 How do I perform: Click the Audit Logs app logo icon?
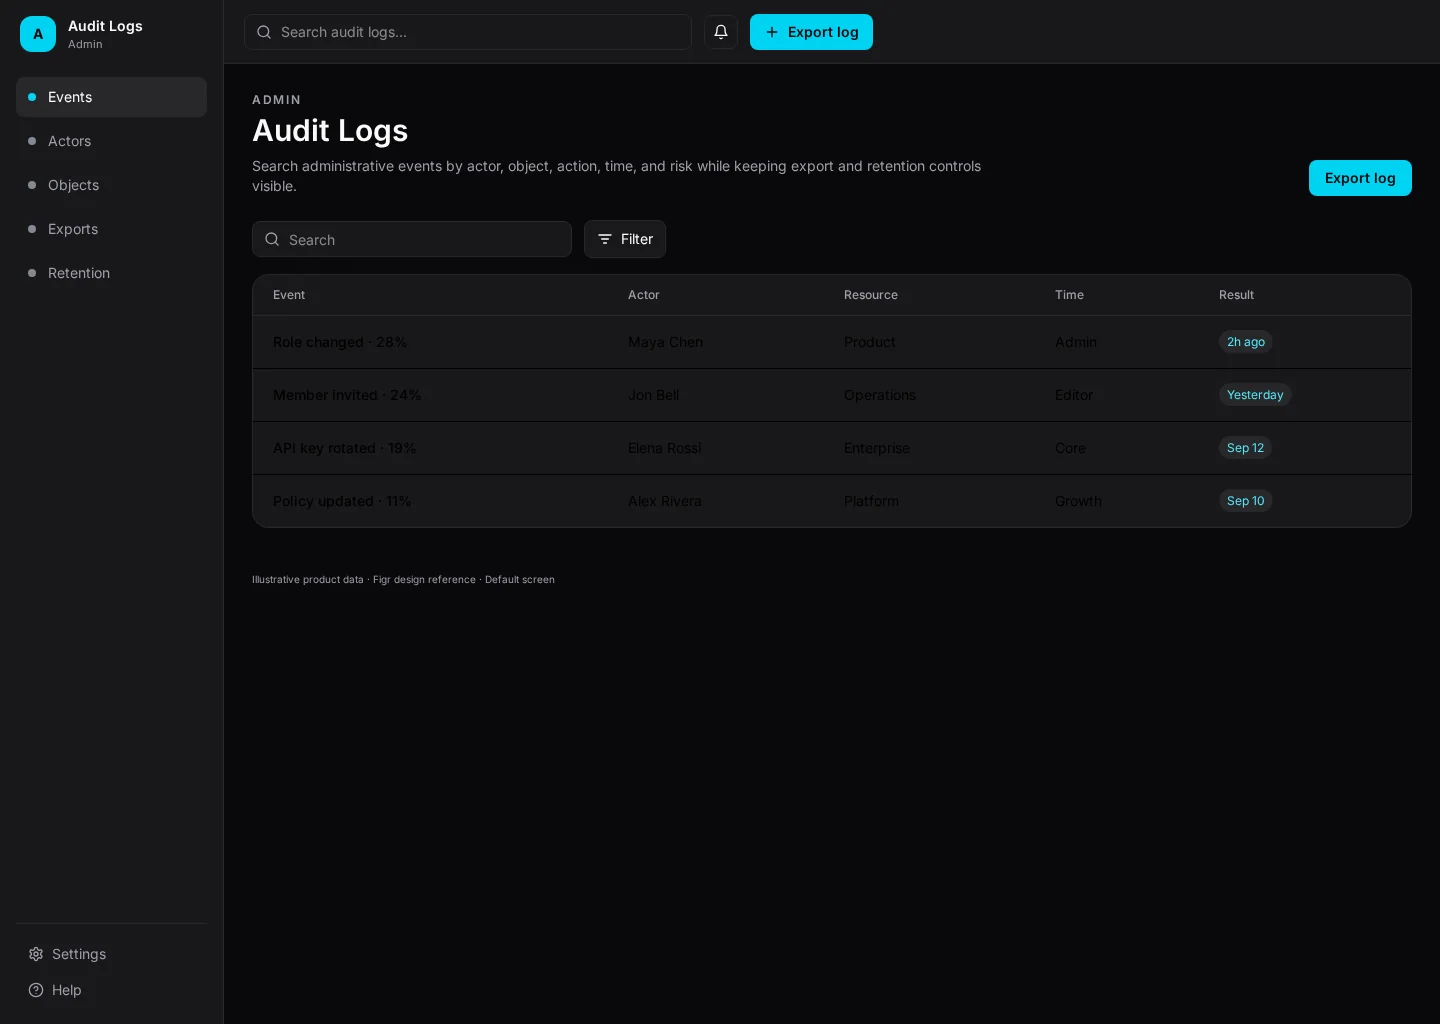(38, 34)
